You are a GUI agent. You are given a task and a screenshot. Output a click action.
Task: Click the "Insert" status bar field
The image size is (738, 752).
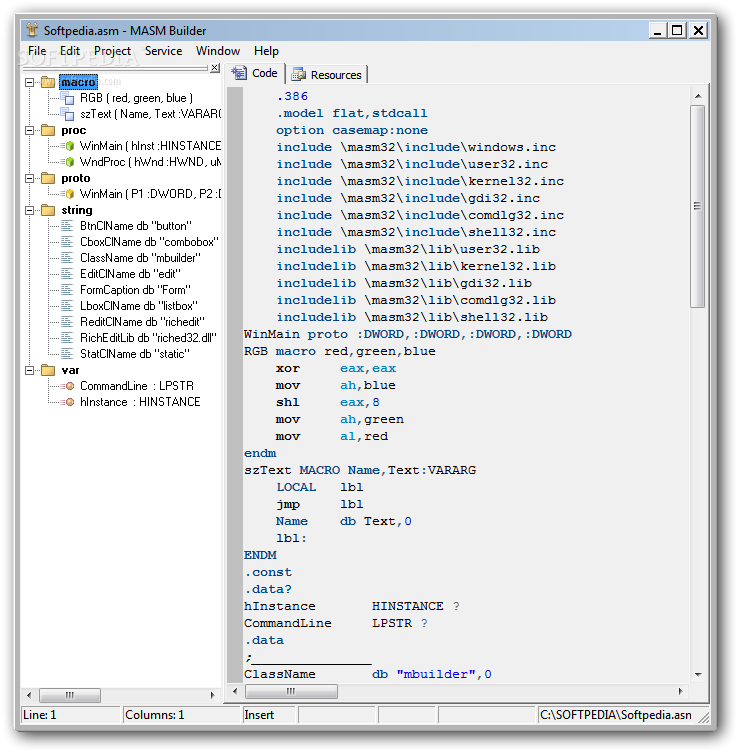click(269, 715)
